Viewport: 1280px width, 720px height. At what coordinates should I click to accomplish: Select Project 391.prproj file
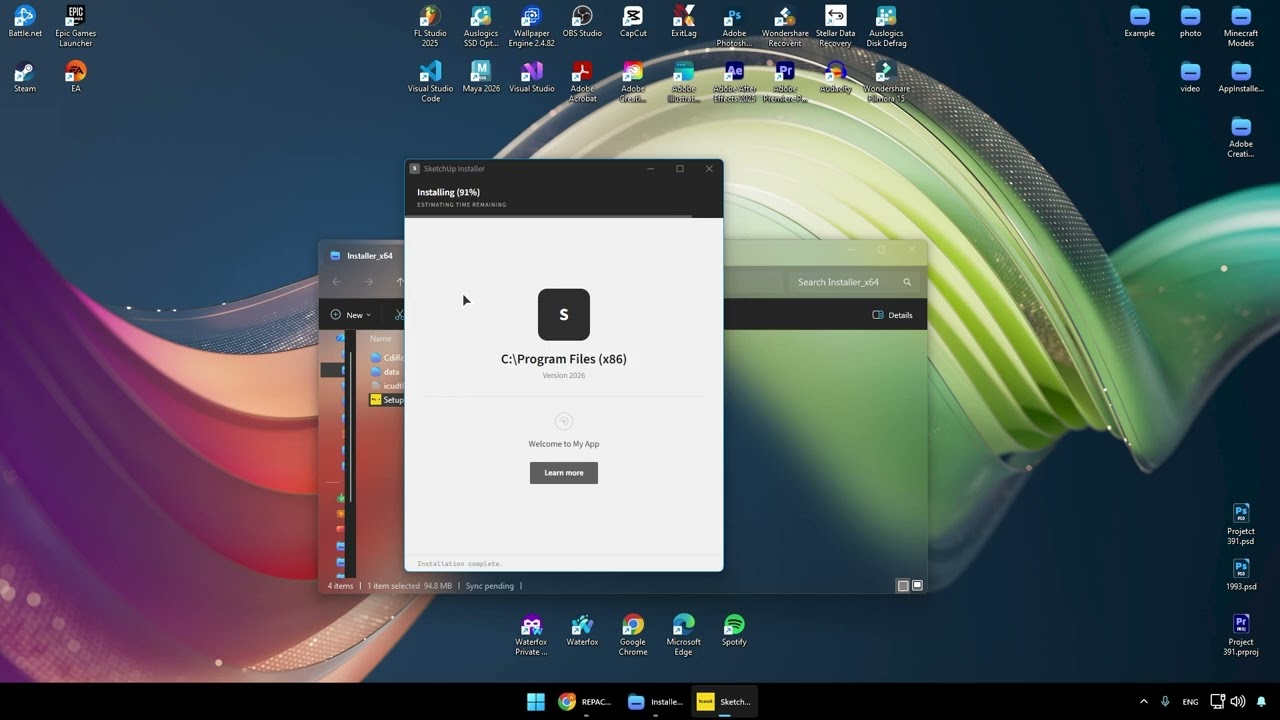(x=1241, y=636)
